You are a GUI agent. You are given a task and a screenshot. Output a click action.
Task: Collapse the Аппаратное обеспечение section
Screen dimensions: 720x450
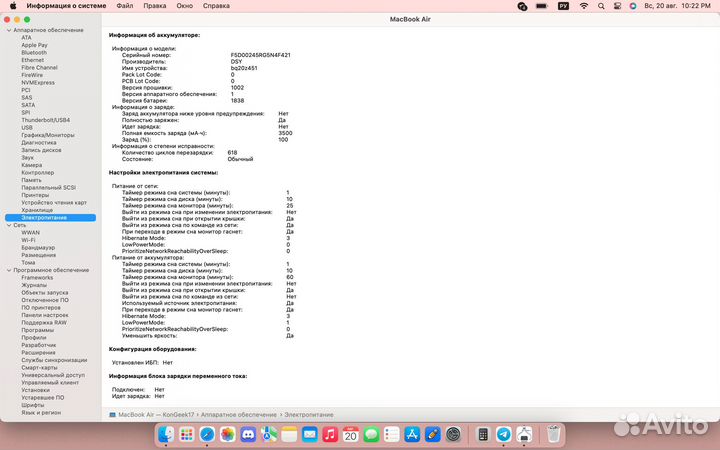pos(9,30)
